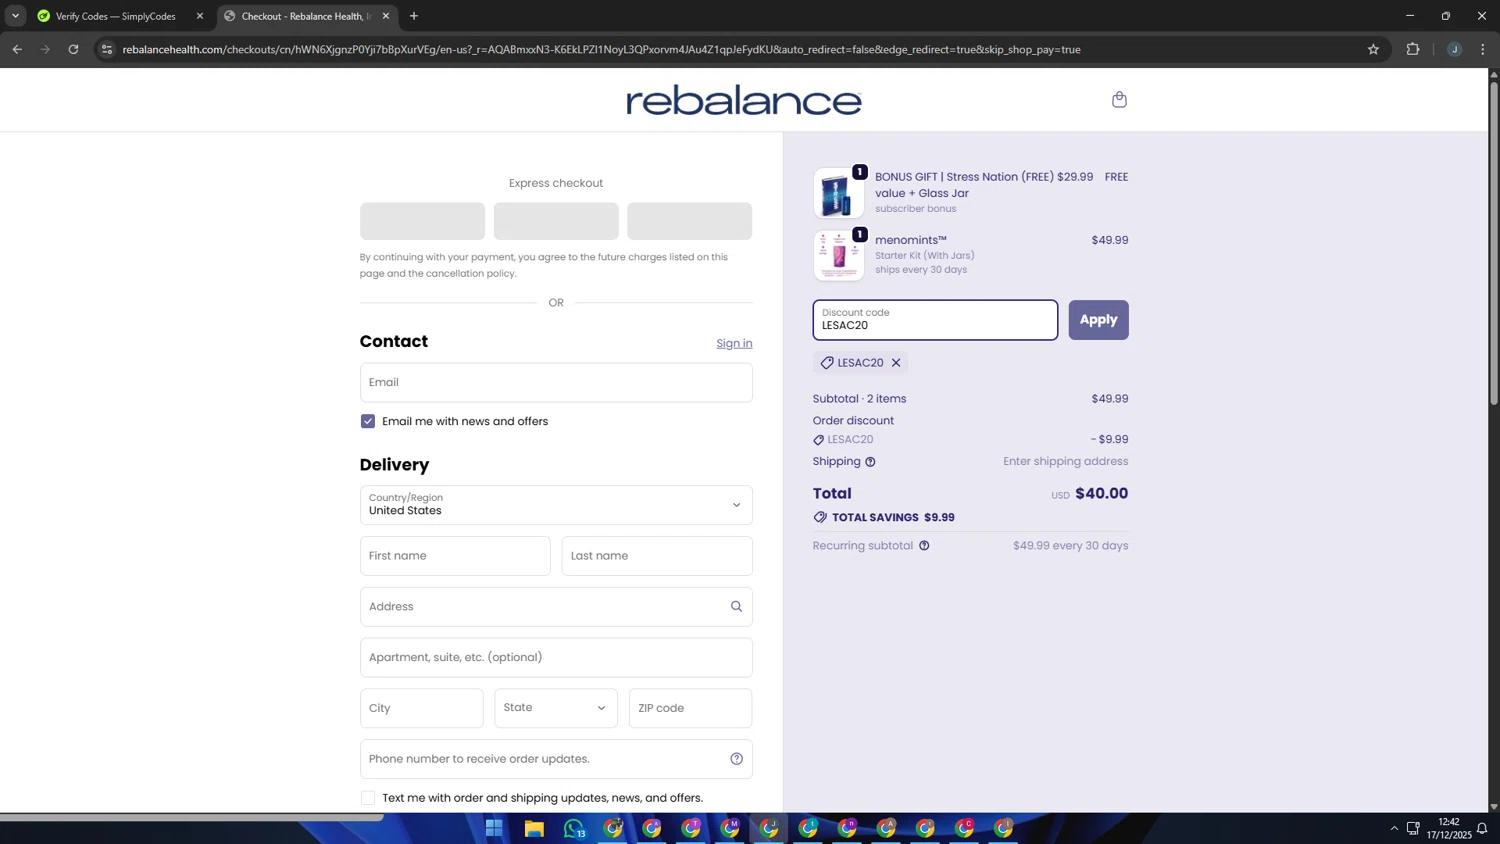Open the cart bag icon in header

coord(1119,99)
